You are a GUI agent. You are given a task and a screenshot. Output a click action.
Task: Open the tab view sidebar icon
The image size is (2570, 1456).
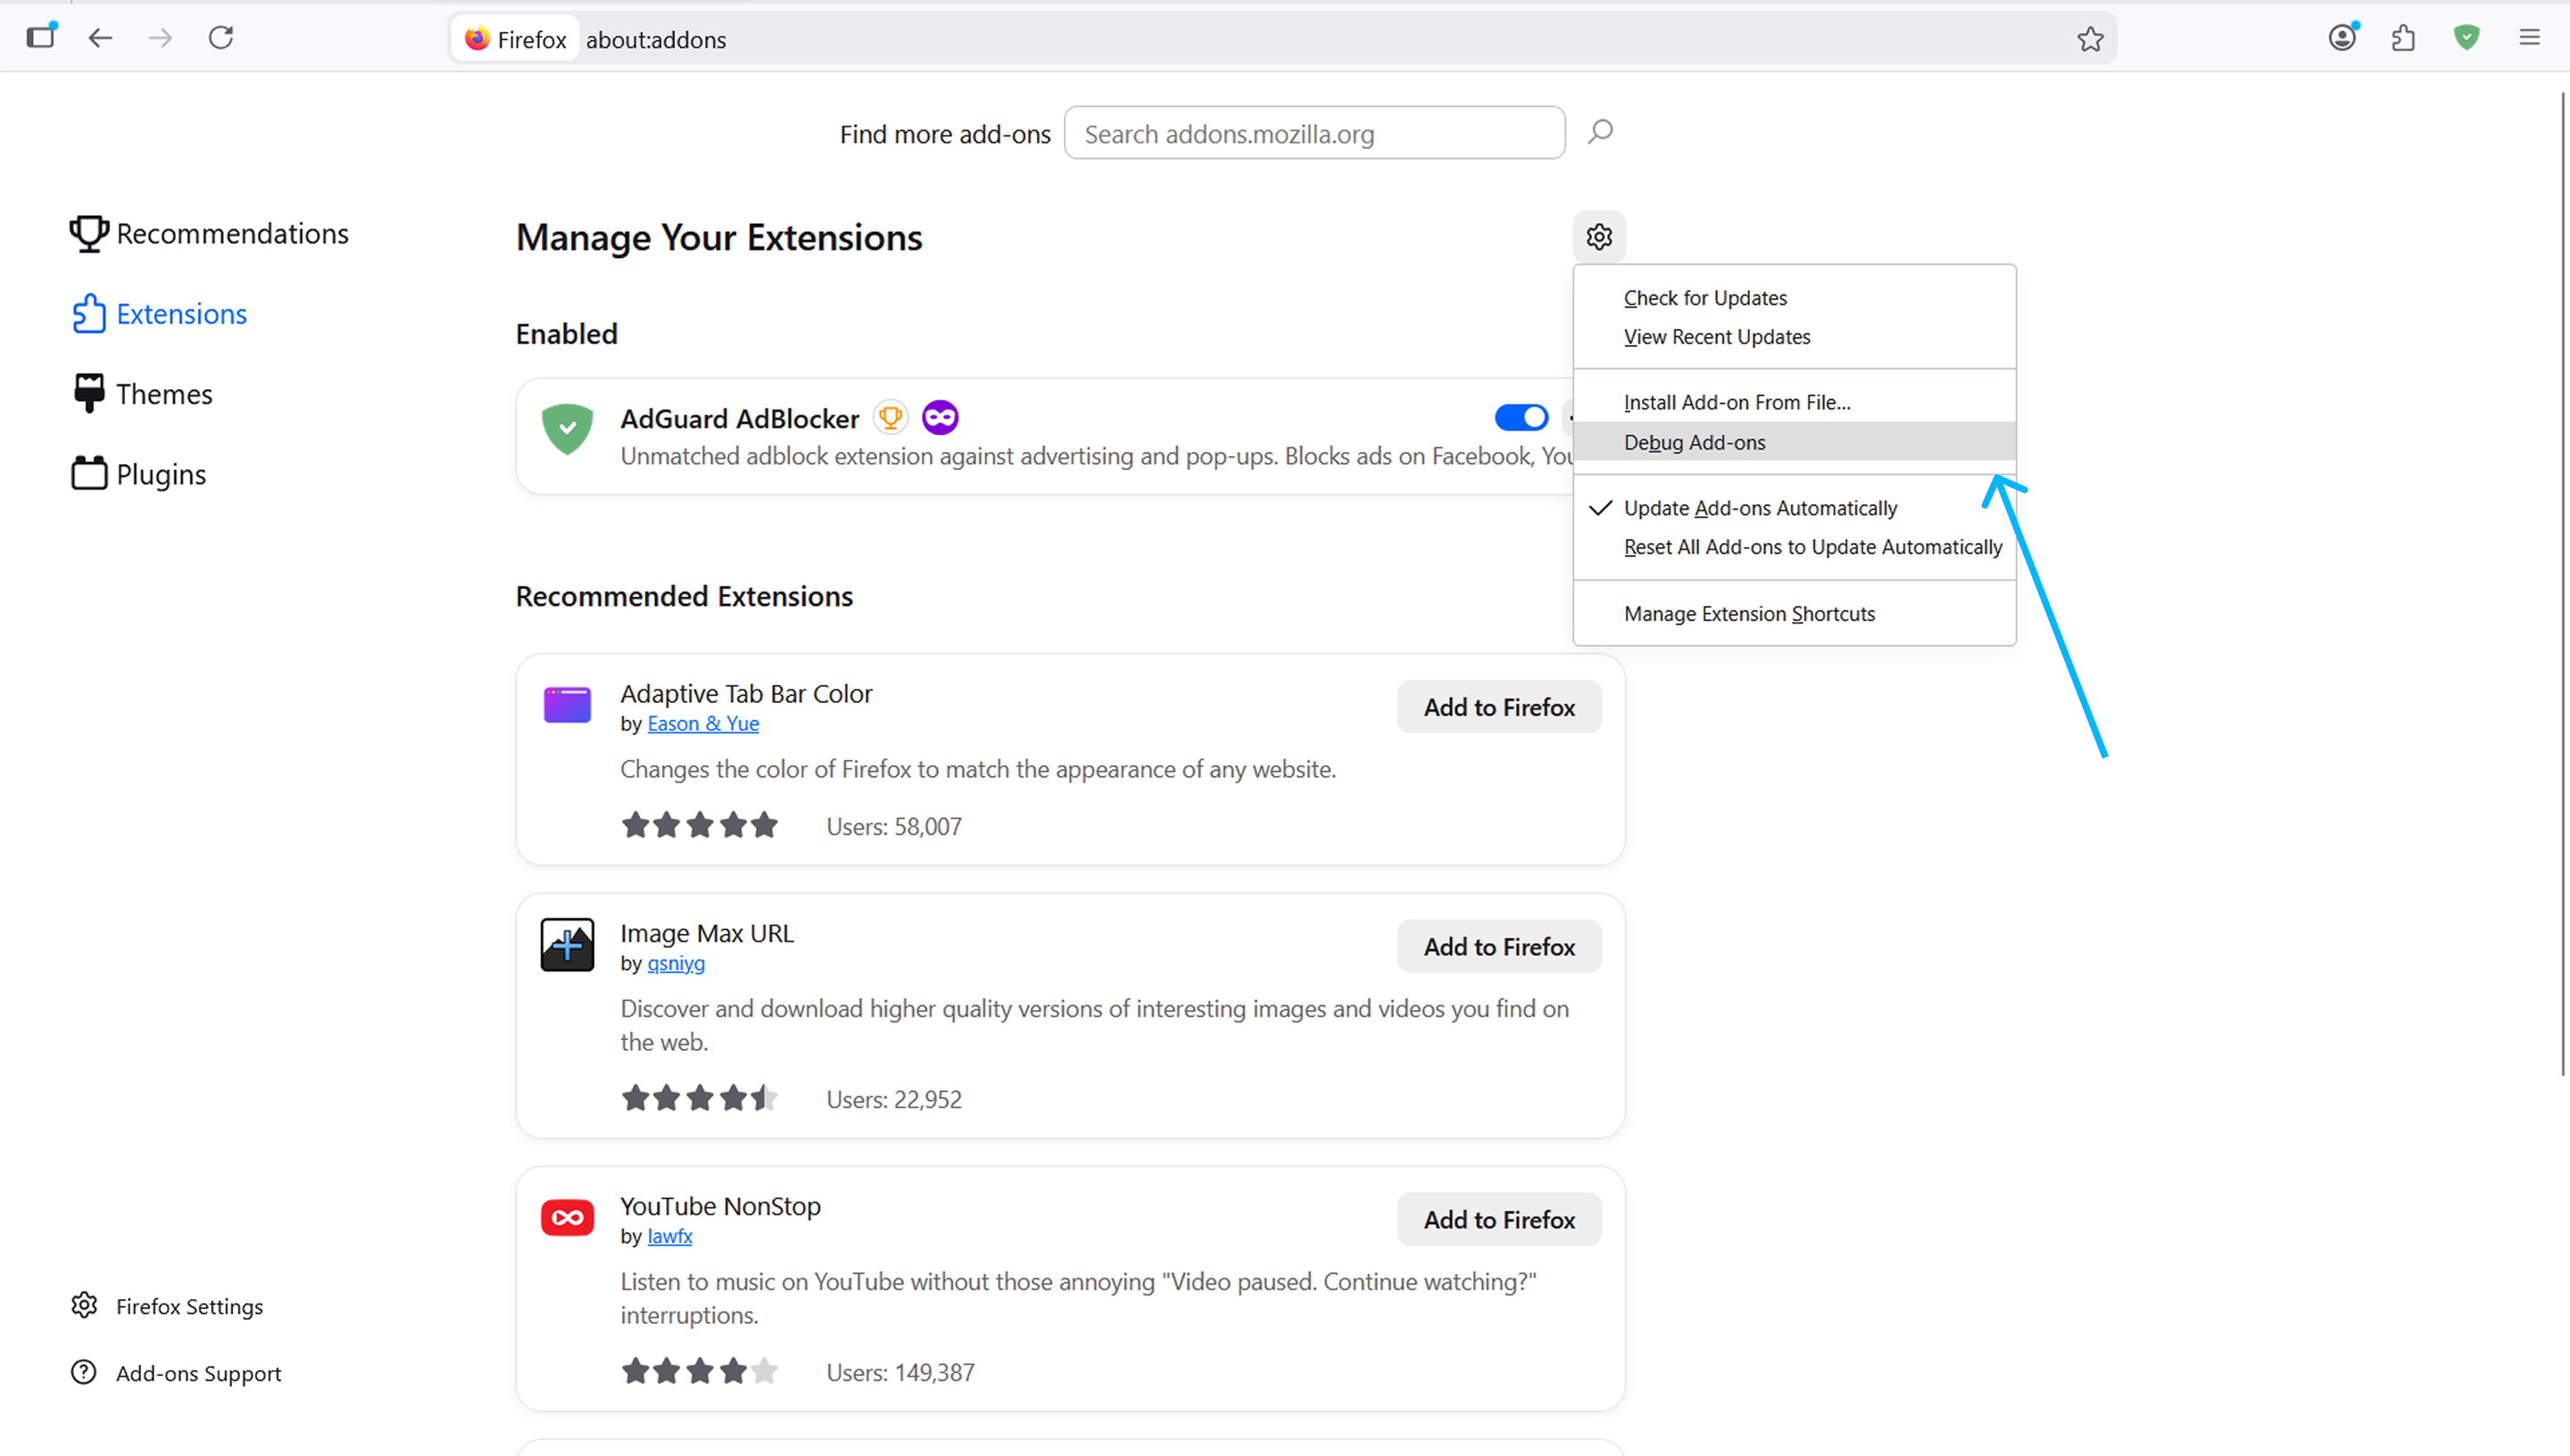pos(41,37)
